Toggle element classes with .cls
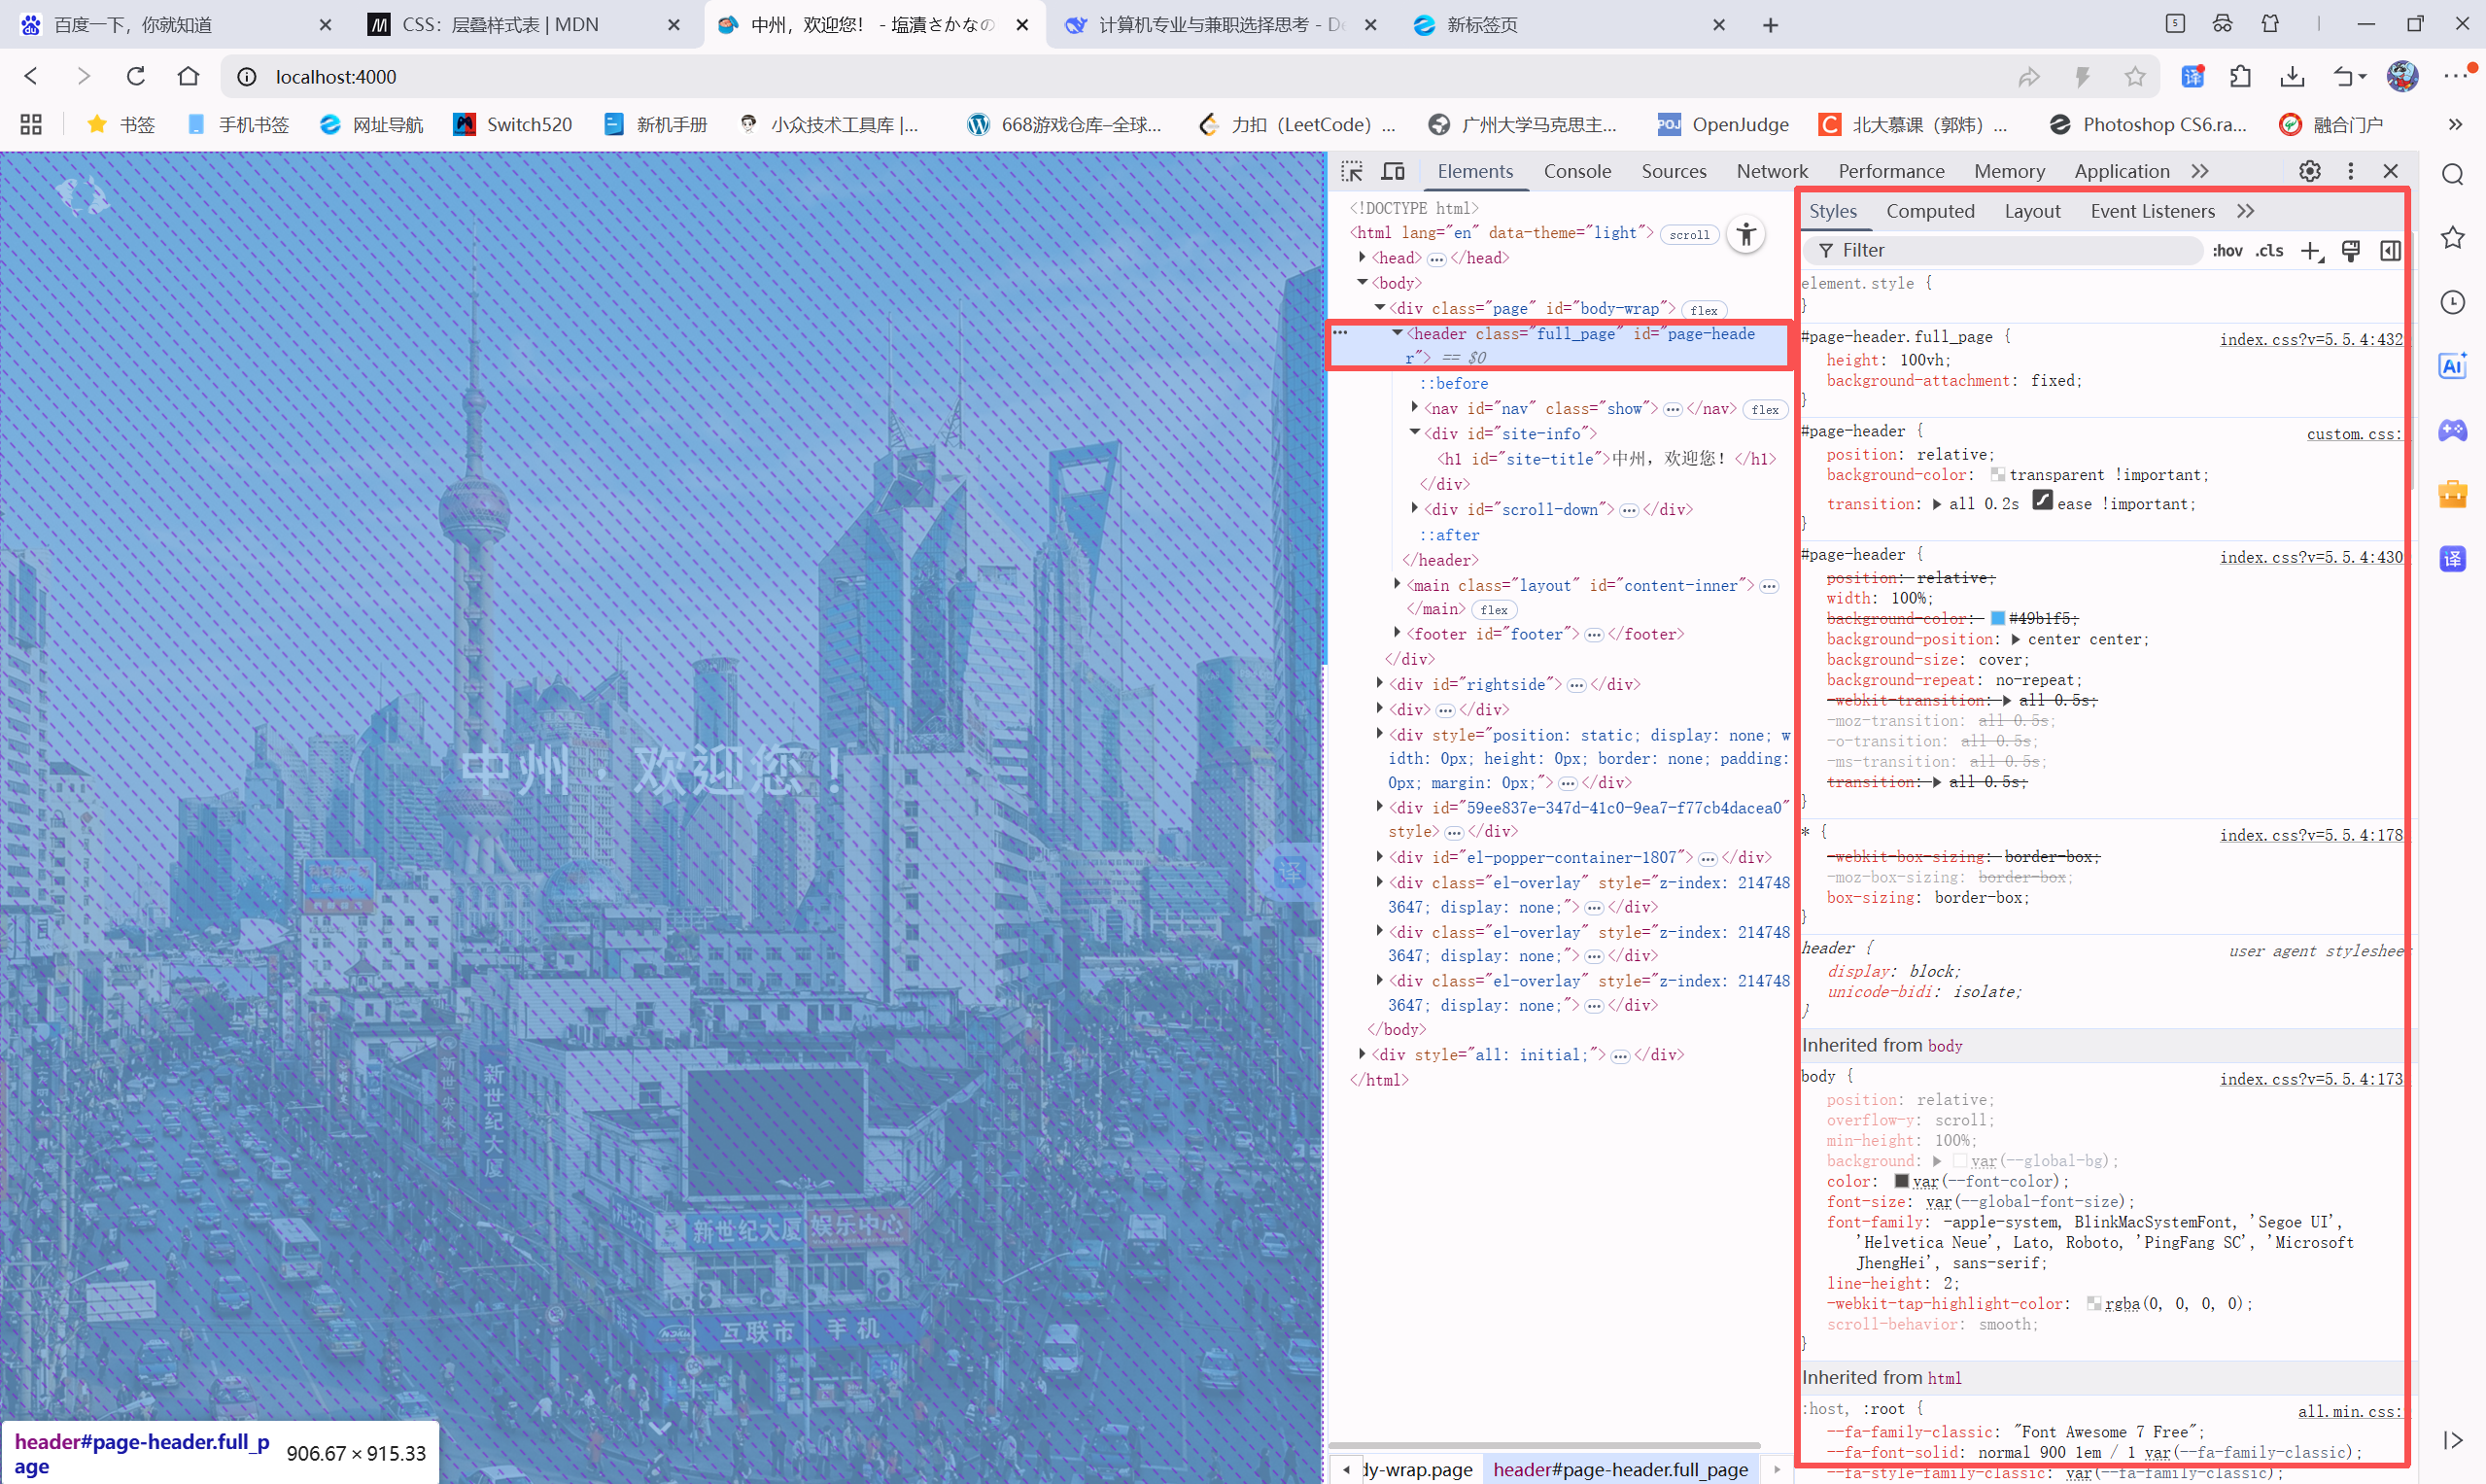The image size is (2486, 1484). [2270, 250]
